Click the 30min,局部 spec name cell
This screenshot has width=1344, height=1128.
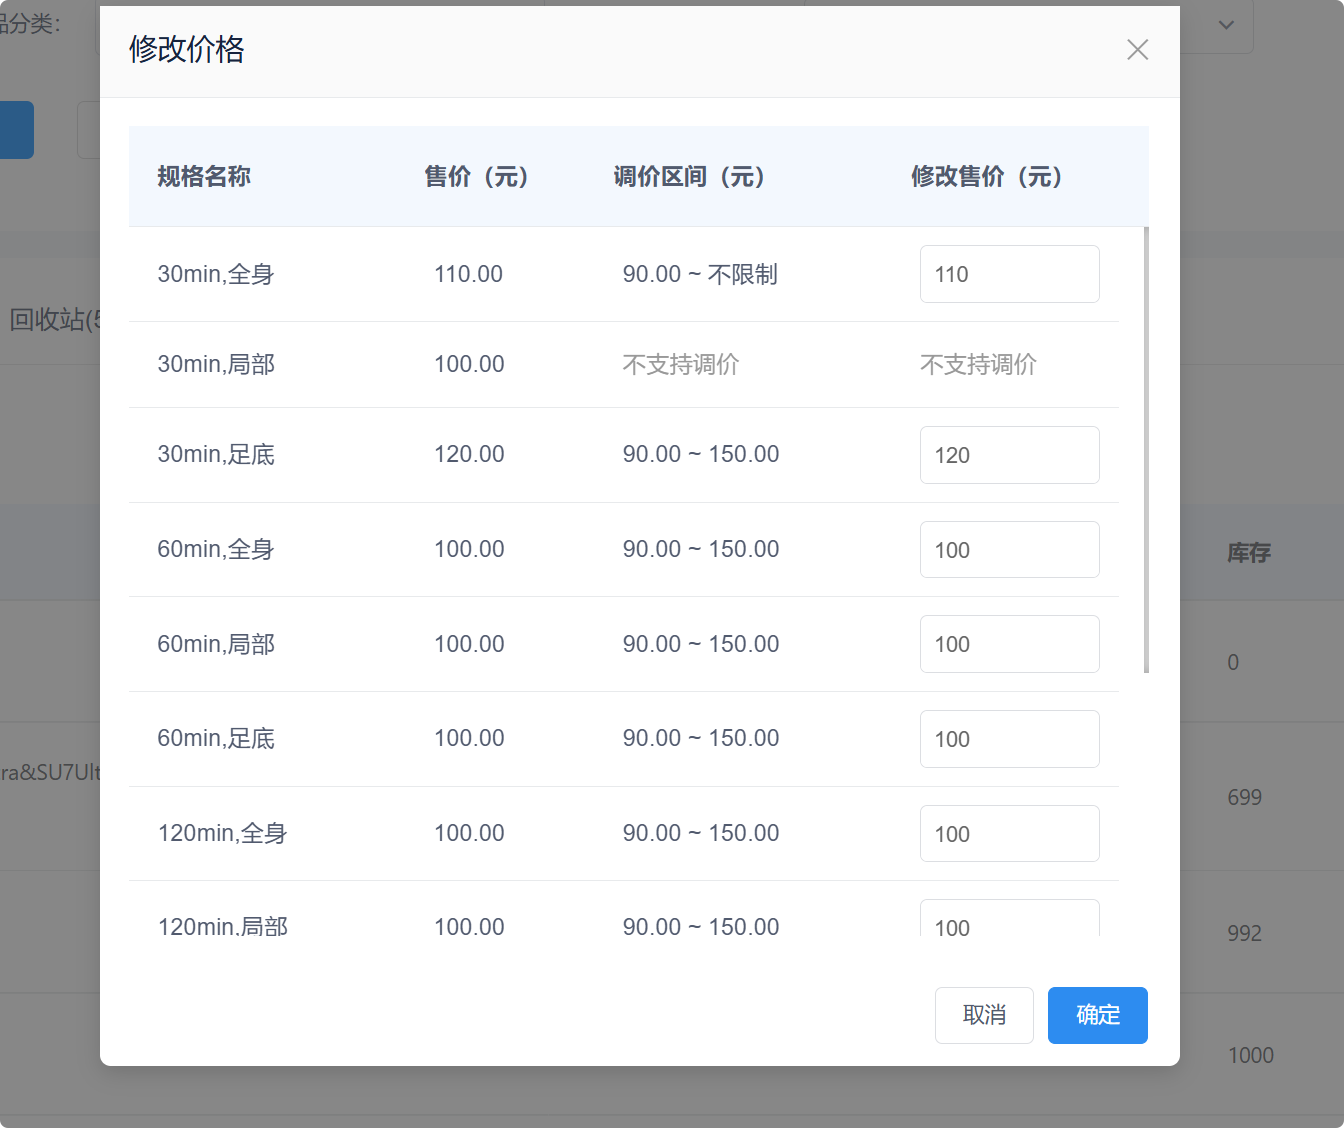tap(216, 364)
